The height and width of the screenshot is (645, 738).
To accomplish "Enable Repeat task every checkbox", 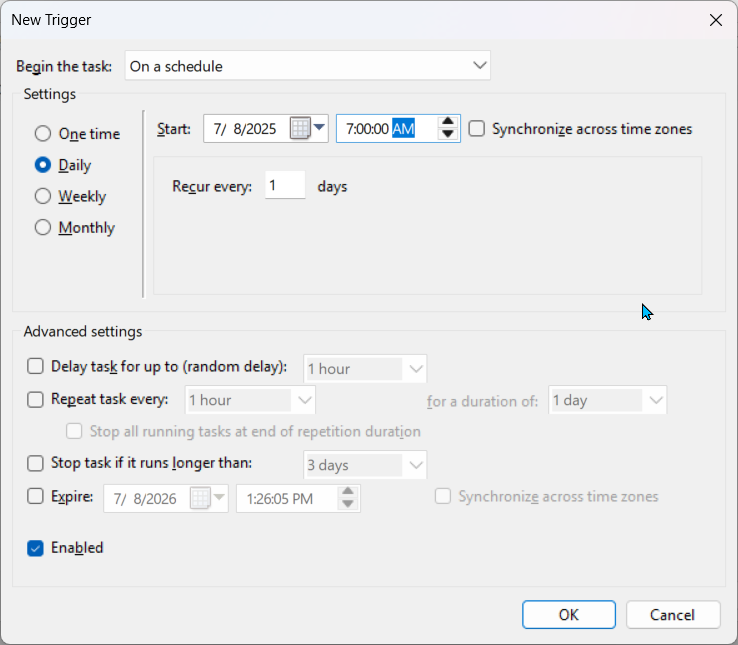I will pyautogui.click(x=36, y=400).
